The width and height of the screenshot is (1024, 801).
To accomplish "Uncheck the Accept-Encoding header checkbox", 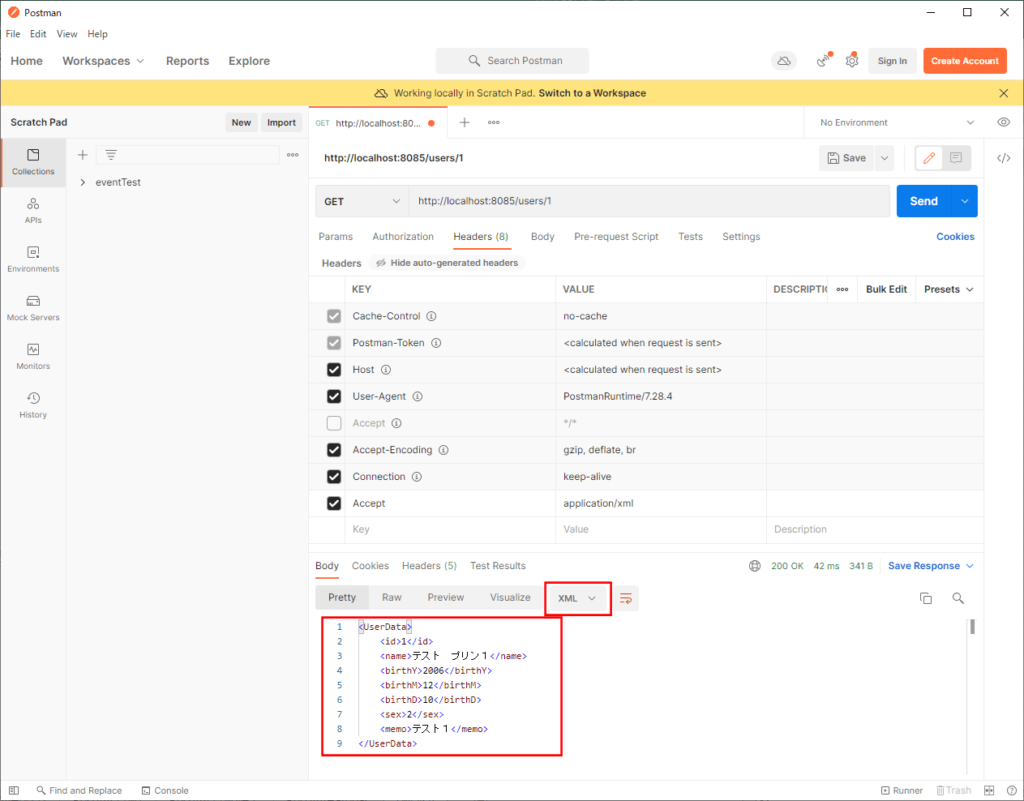I will [x=334, y=450].
